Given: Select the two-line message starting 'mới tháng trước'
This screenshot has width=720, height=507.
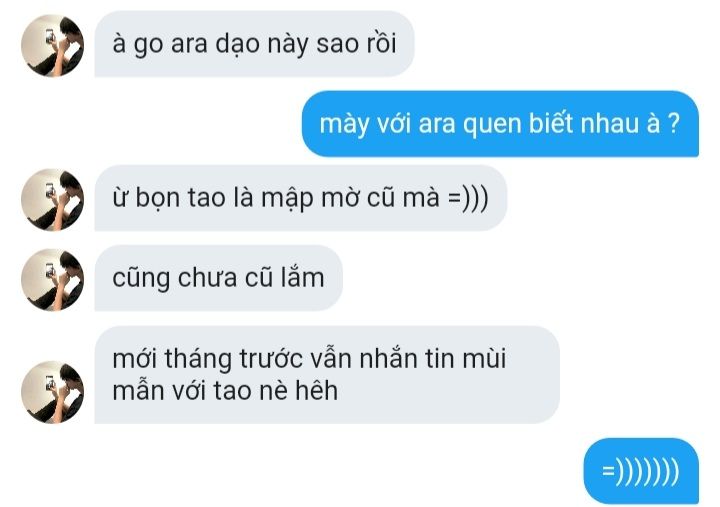Looking at the screenshot, I should (327, 375).
